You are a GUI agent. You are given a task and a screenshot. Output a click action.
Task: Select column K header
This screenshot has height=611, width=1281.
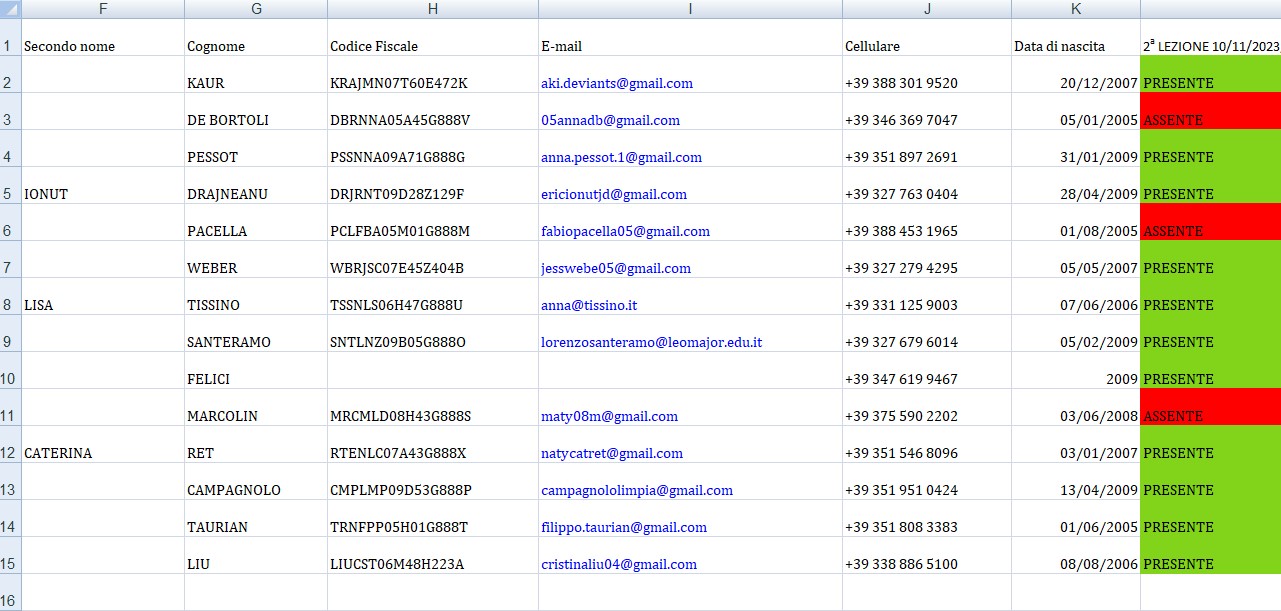(x=1076, y=9)
